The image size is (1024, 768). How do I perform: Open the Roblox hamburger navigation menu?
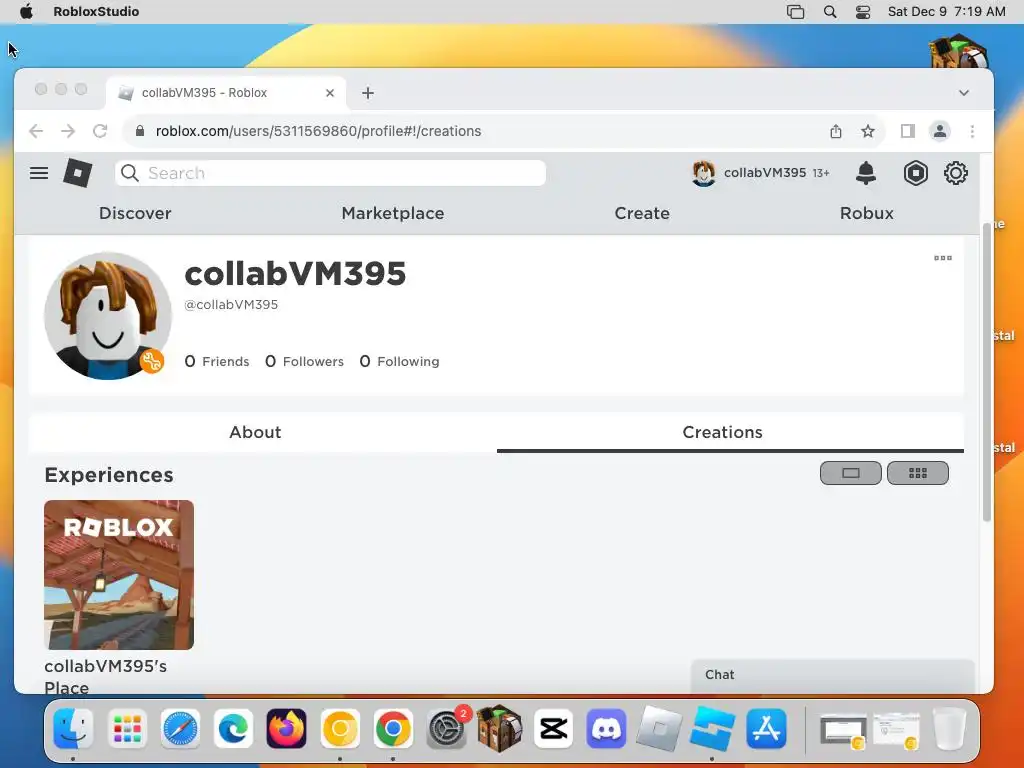pyautogui.click(x=39, y=173)
